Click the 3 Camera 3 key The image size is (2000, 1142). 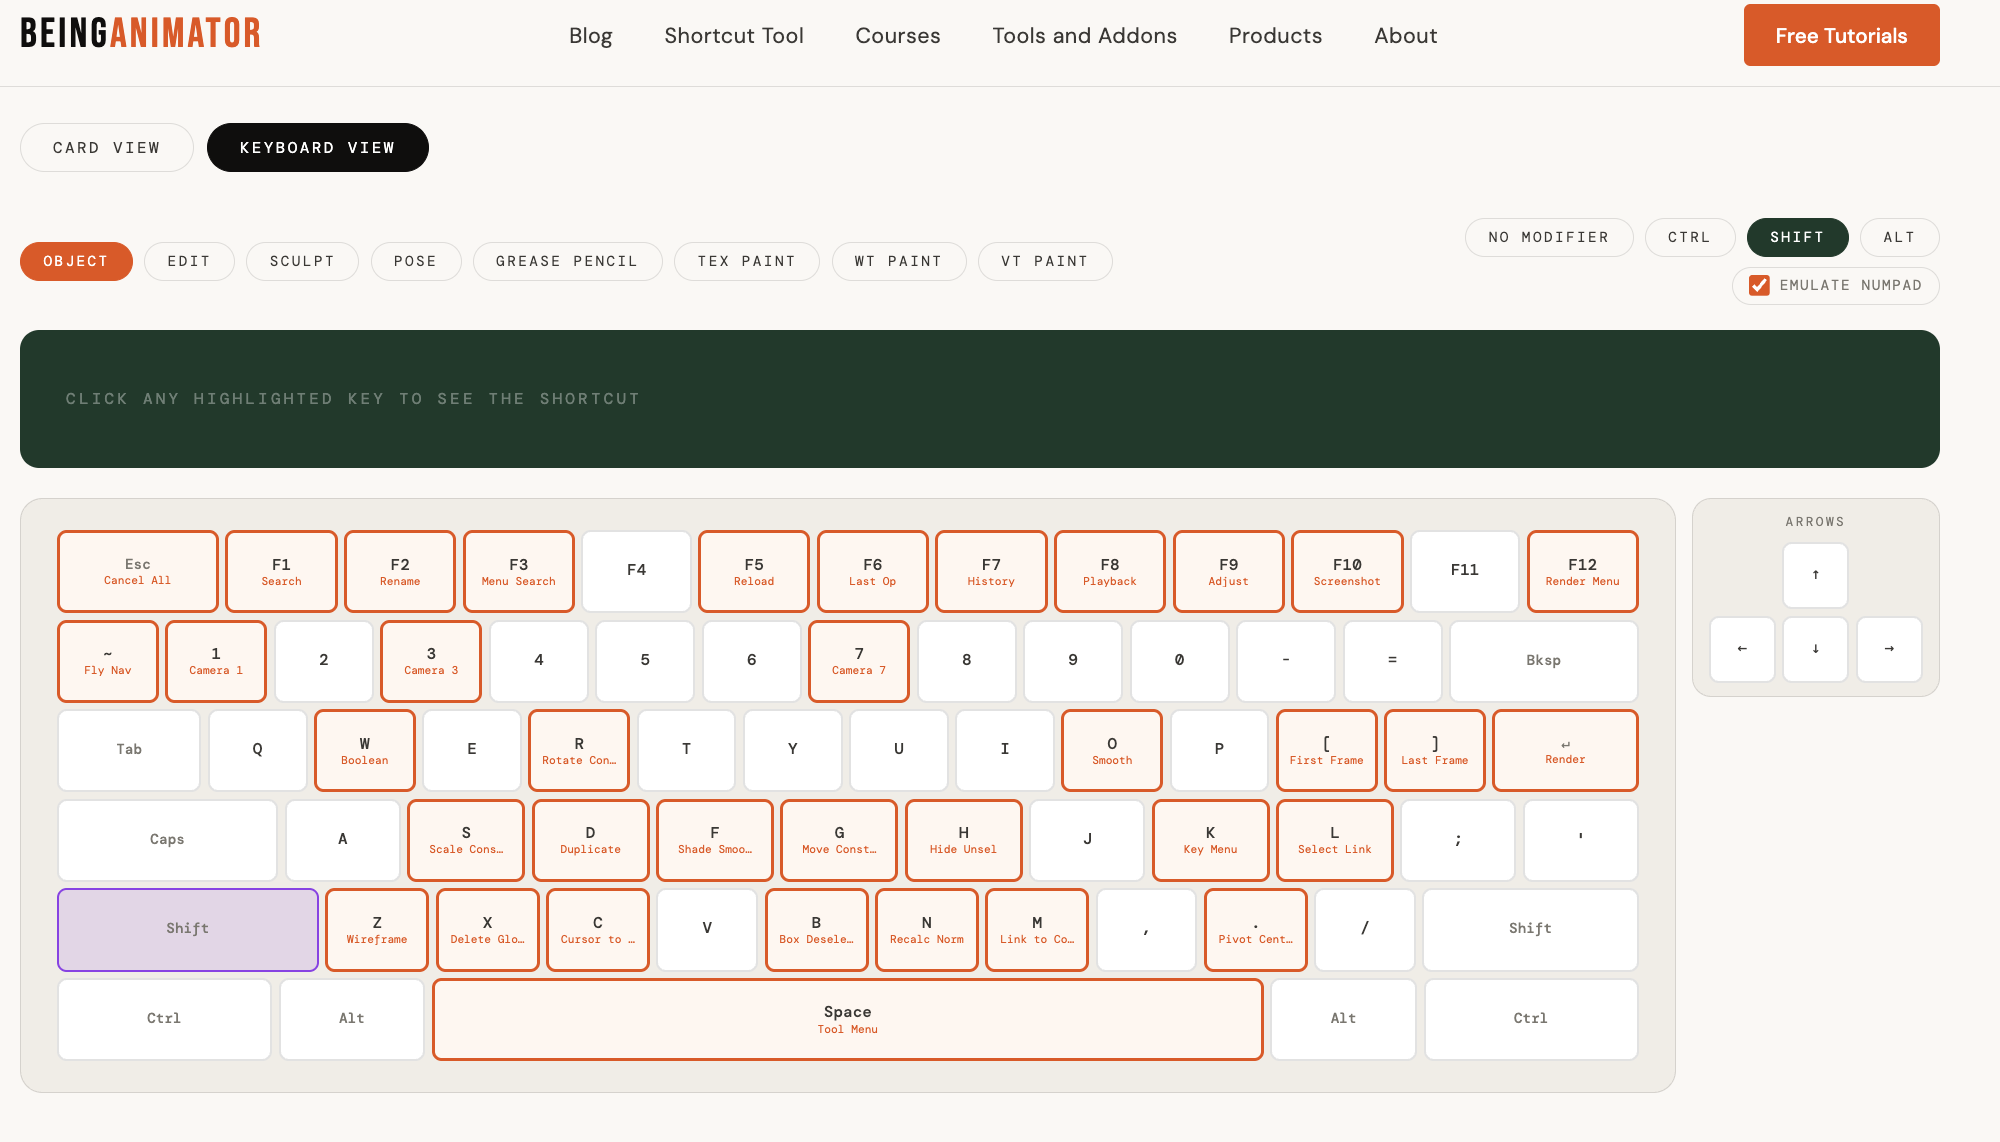tap(431, 661)
